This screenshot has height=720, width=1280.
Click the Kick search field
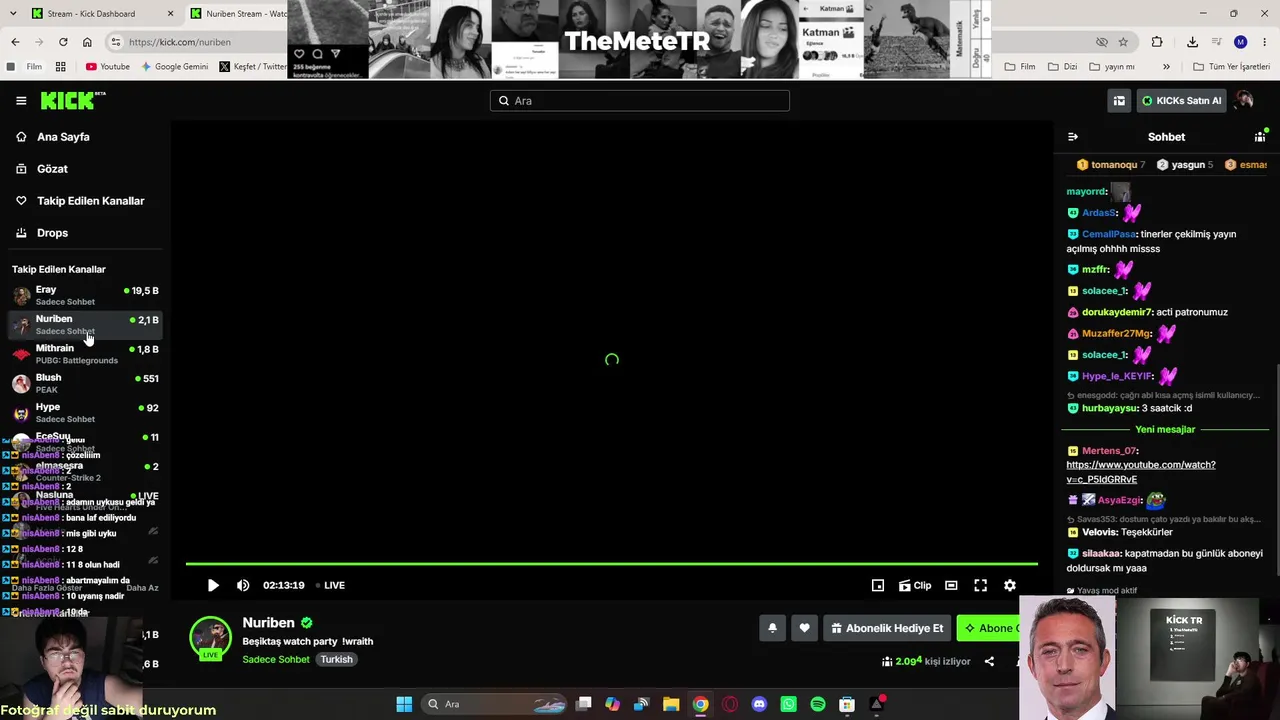point(640,101)
